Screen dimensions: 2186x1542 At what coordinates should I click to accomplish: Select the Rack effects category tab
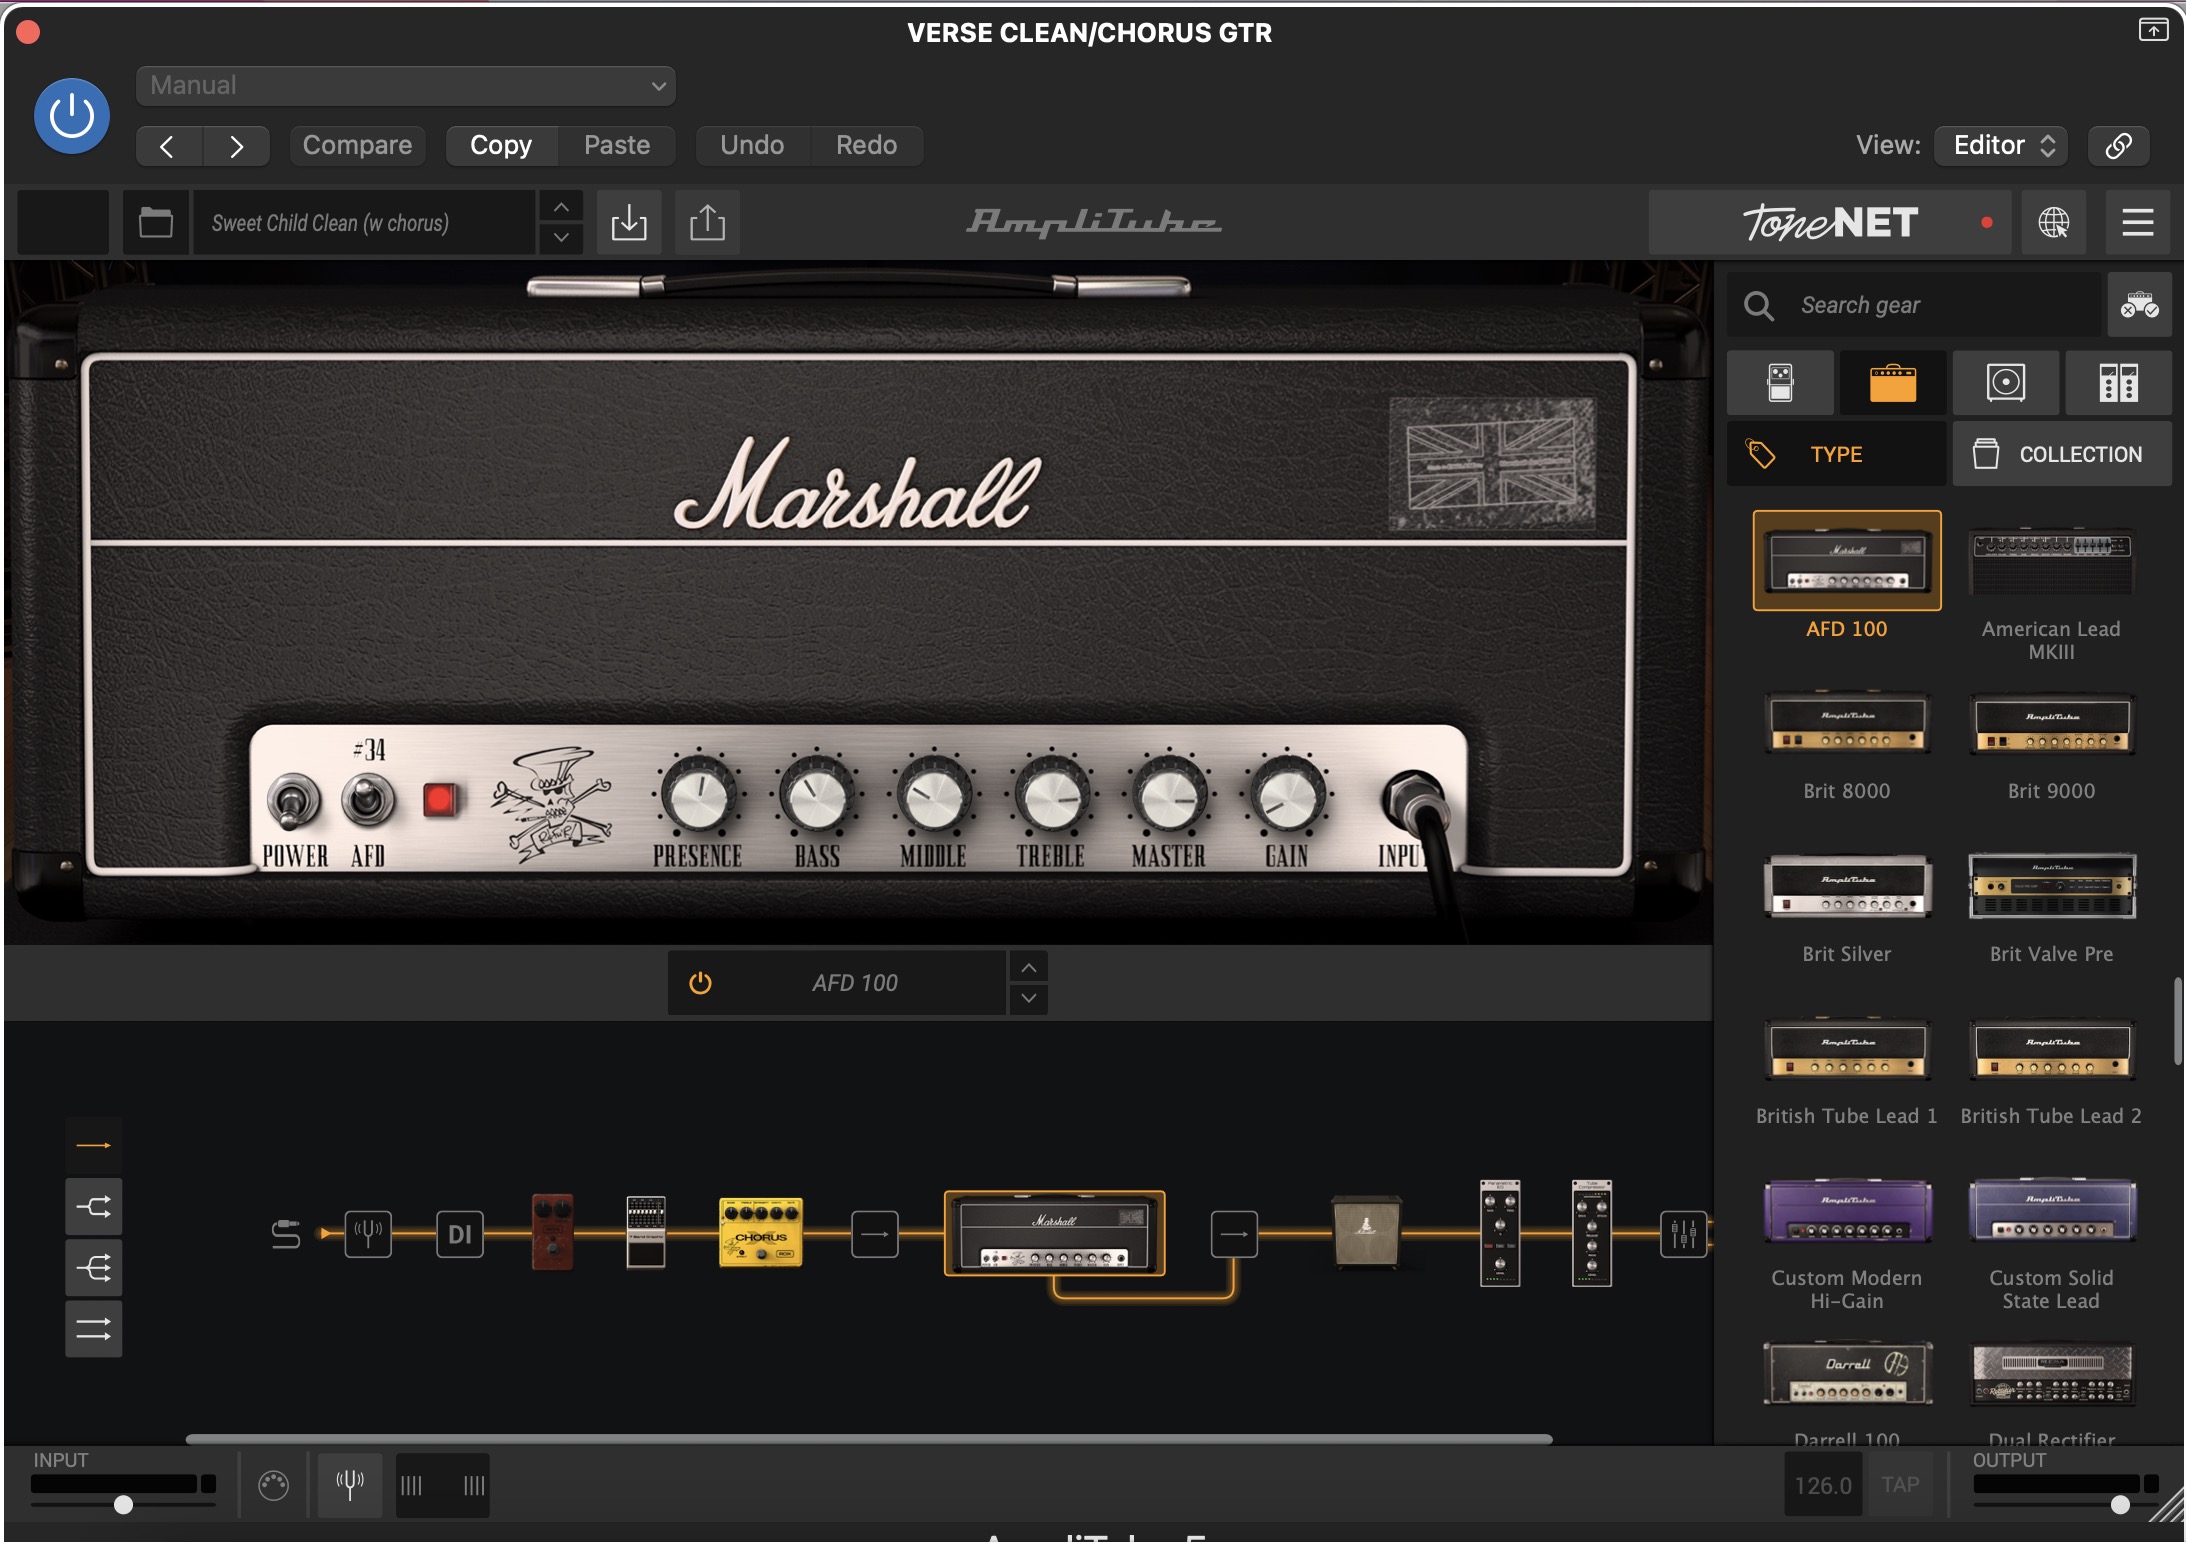[2118, 383]
